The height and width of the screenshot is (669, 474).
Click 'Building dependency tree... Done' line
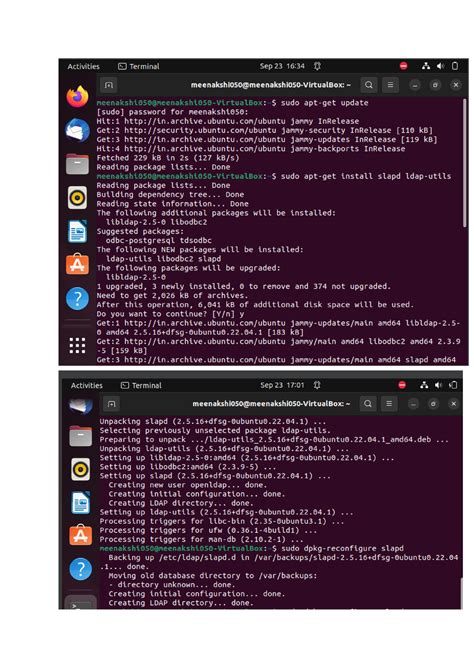pyautogui.click(x=170, y=195)
